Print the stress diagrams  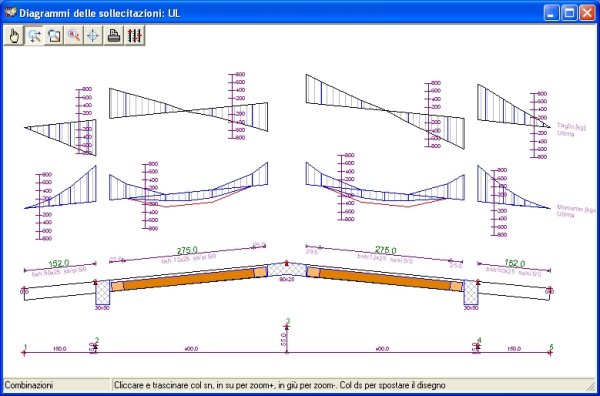point(114,36)
